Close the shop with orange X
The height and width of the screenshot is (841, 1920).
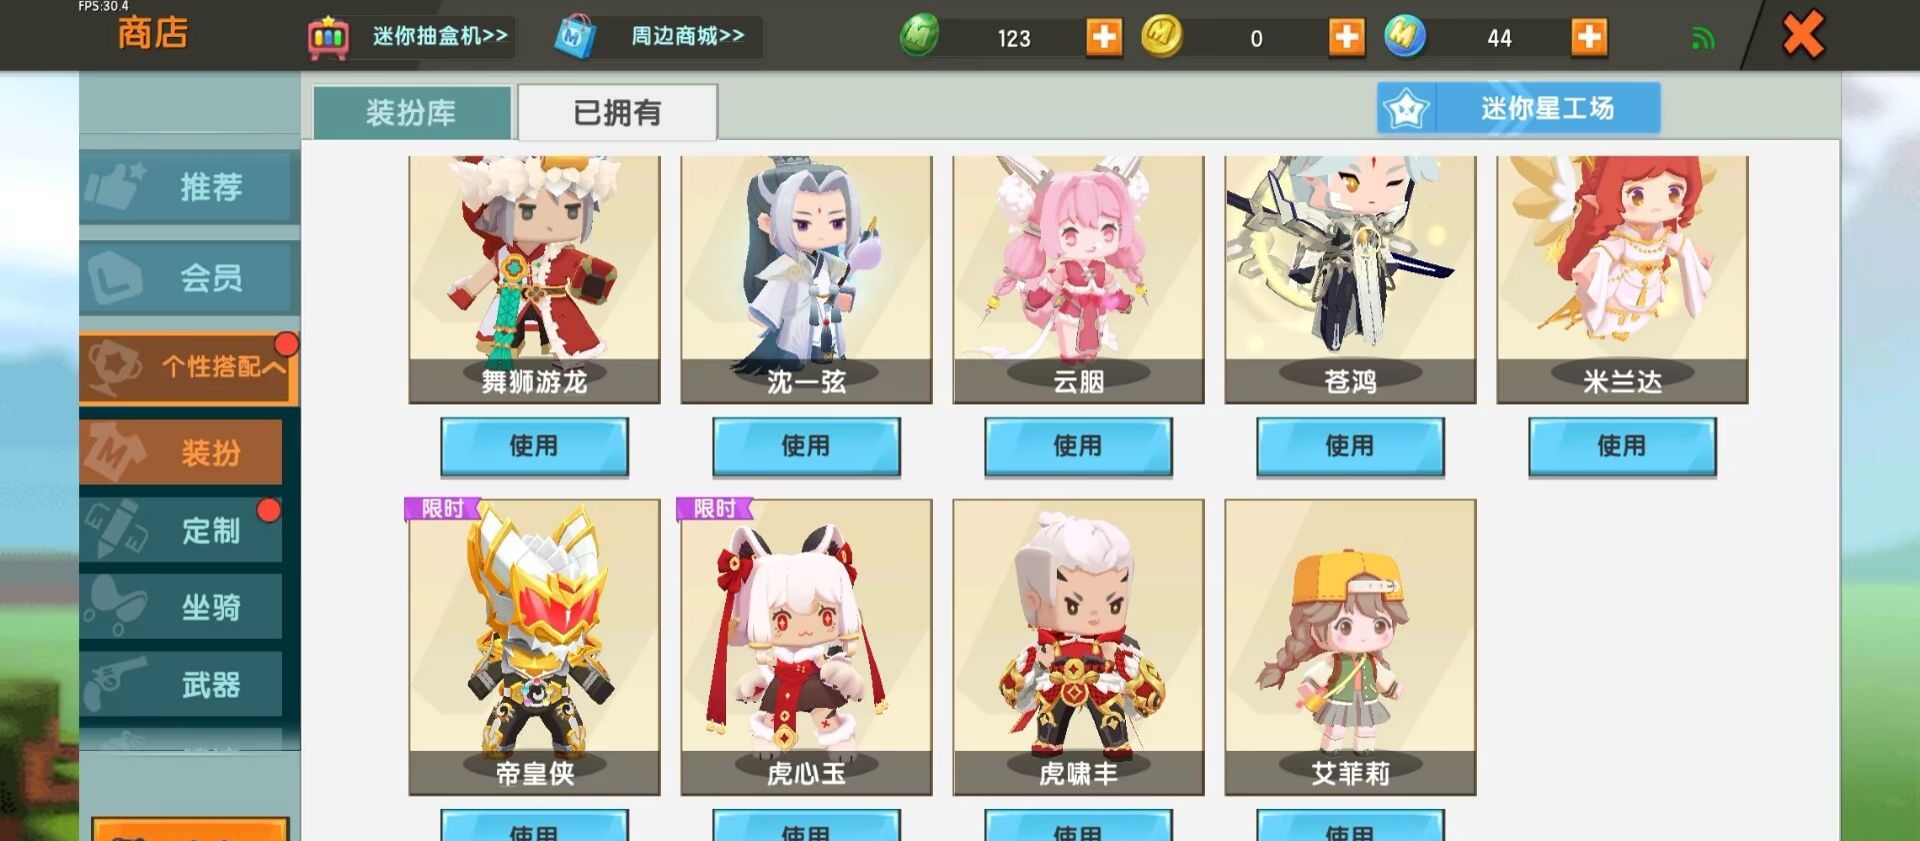point(1803,35)
